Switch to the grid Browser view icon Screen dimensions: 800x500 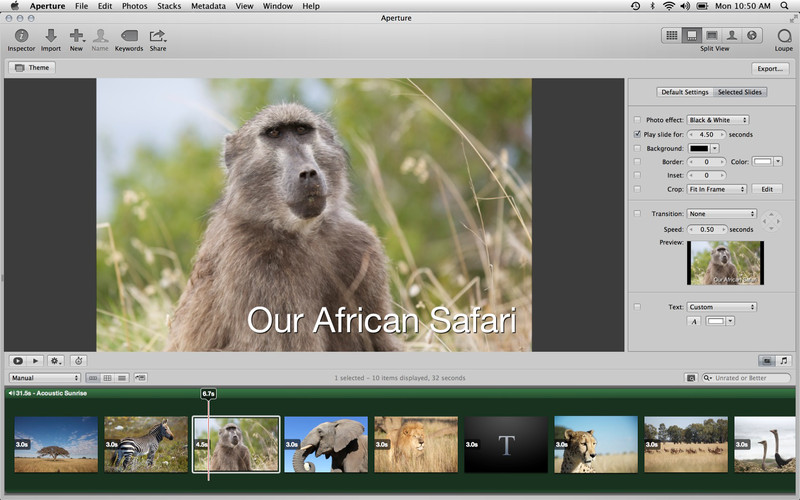(x=672, y=35)
